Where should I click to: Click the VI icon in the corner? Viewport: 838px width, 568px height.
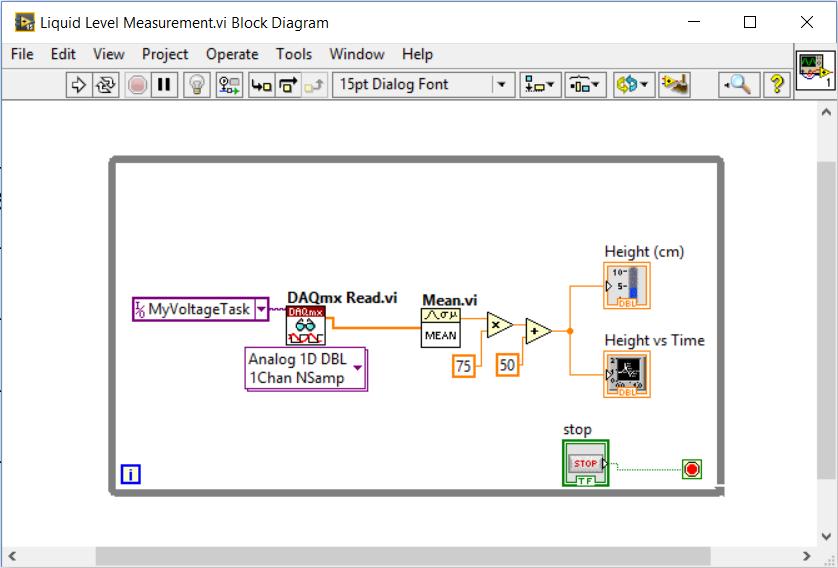click(815, 71)
